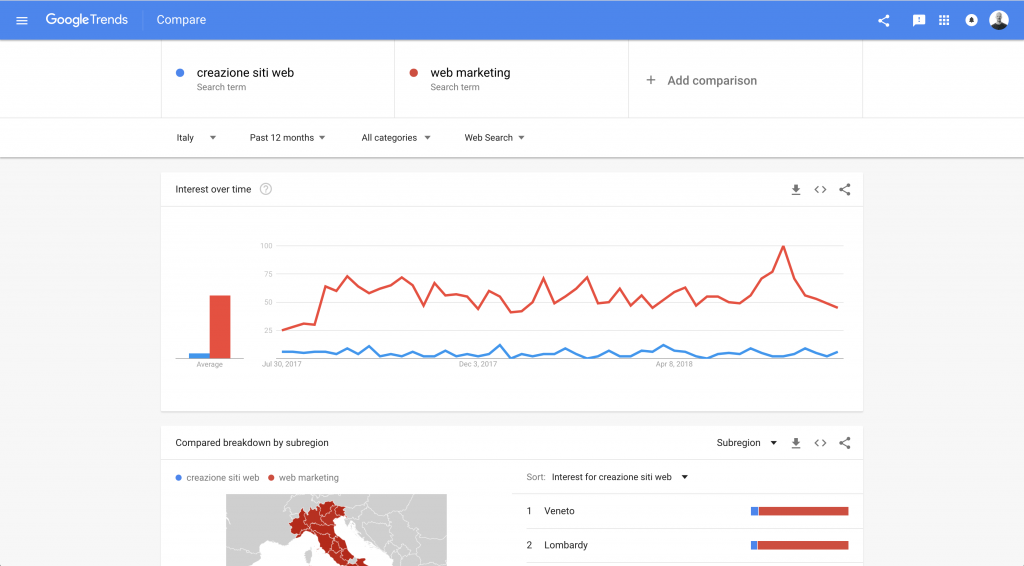Click the Lombardy comparison bar
The height and width of the screenshot is (566, 1024).
pyautogui.click(x=800, y=545)
